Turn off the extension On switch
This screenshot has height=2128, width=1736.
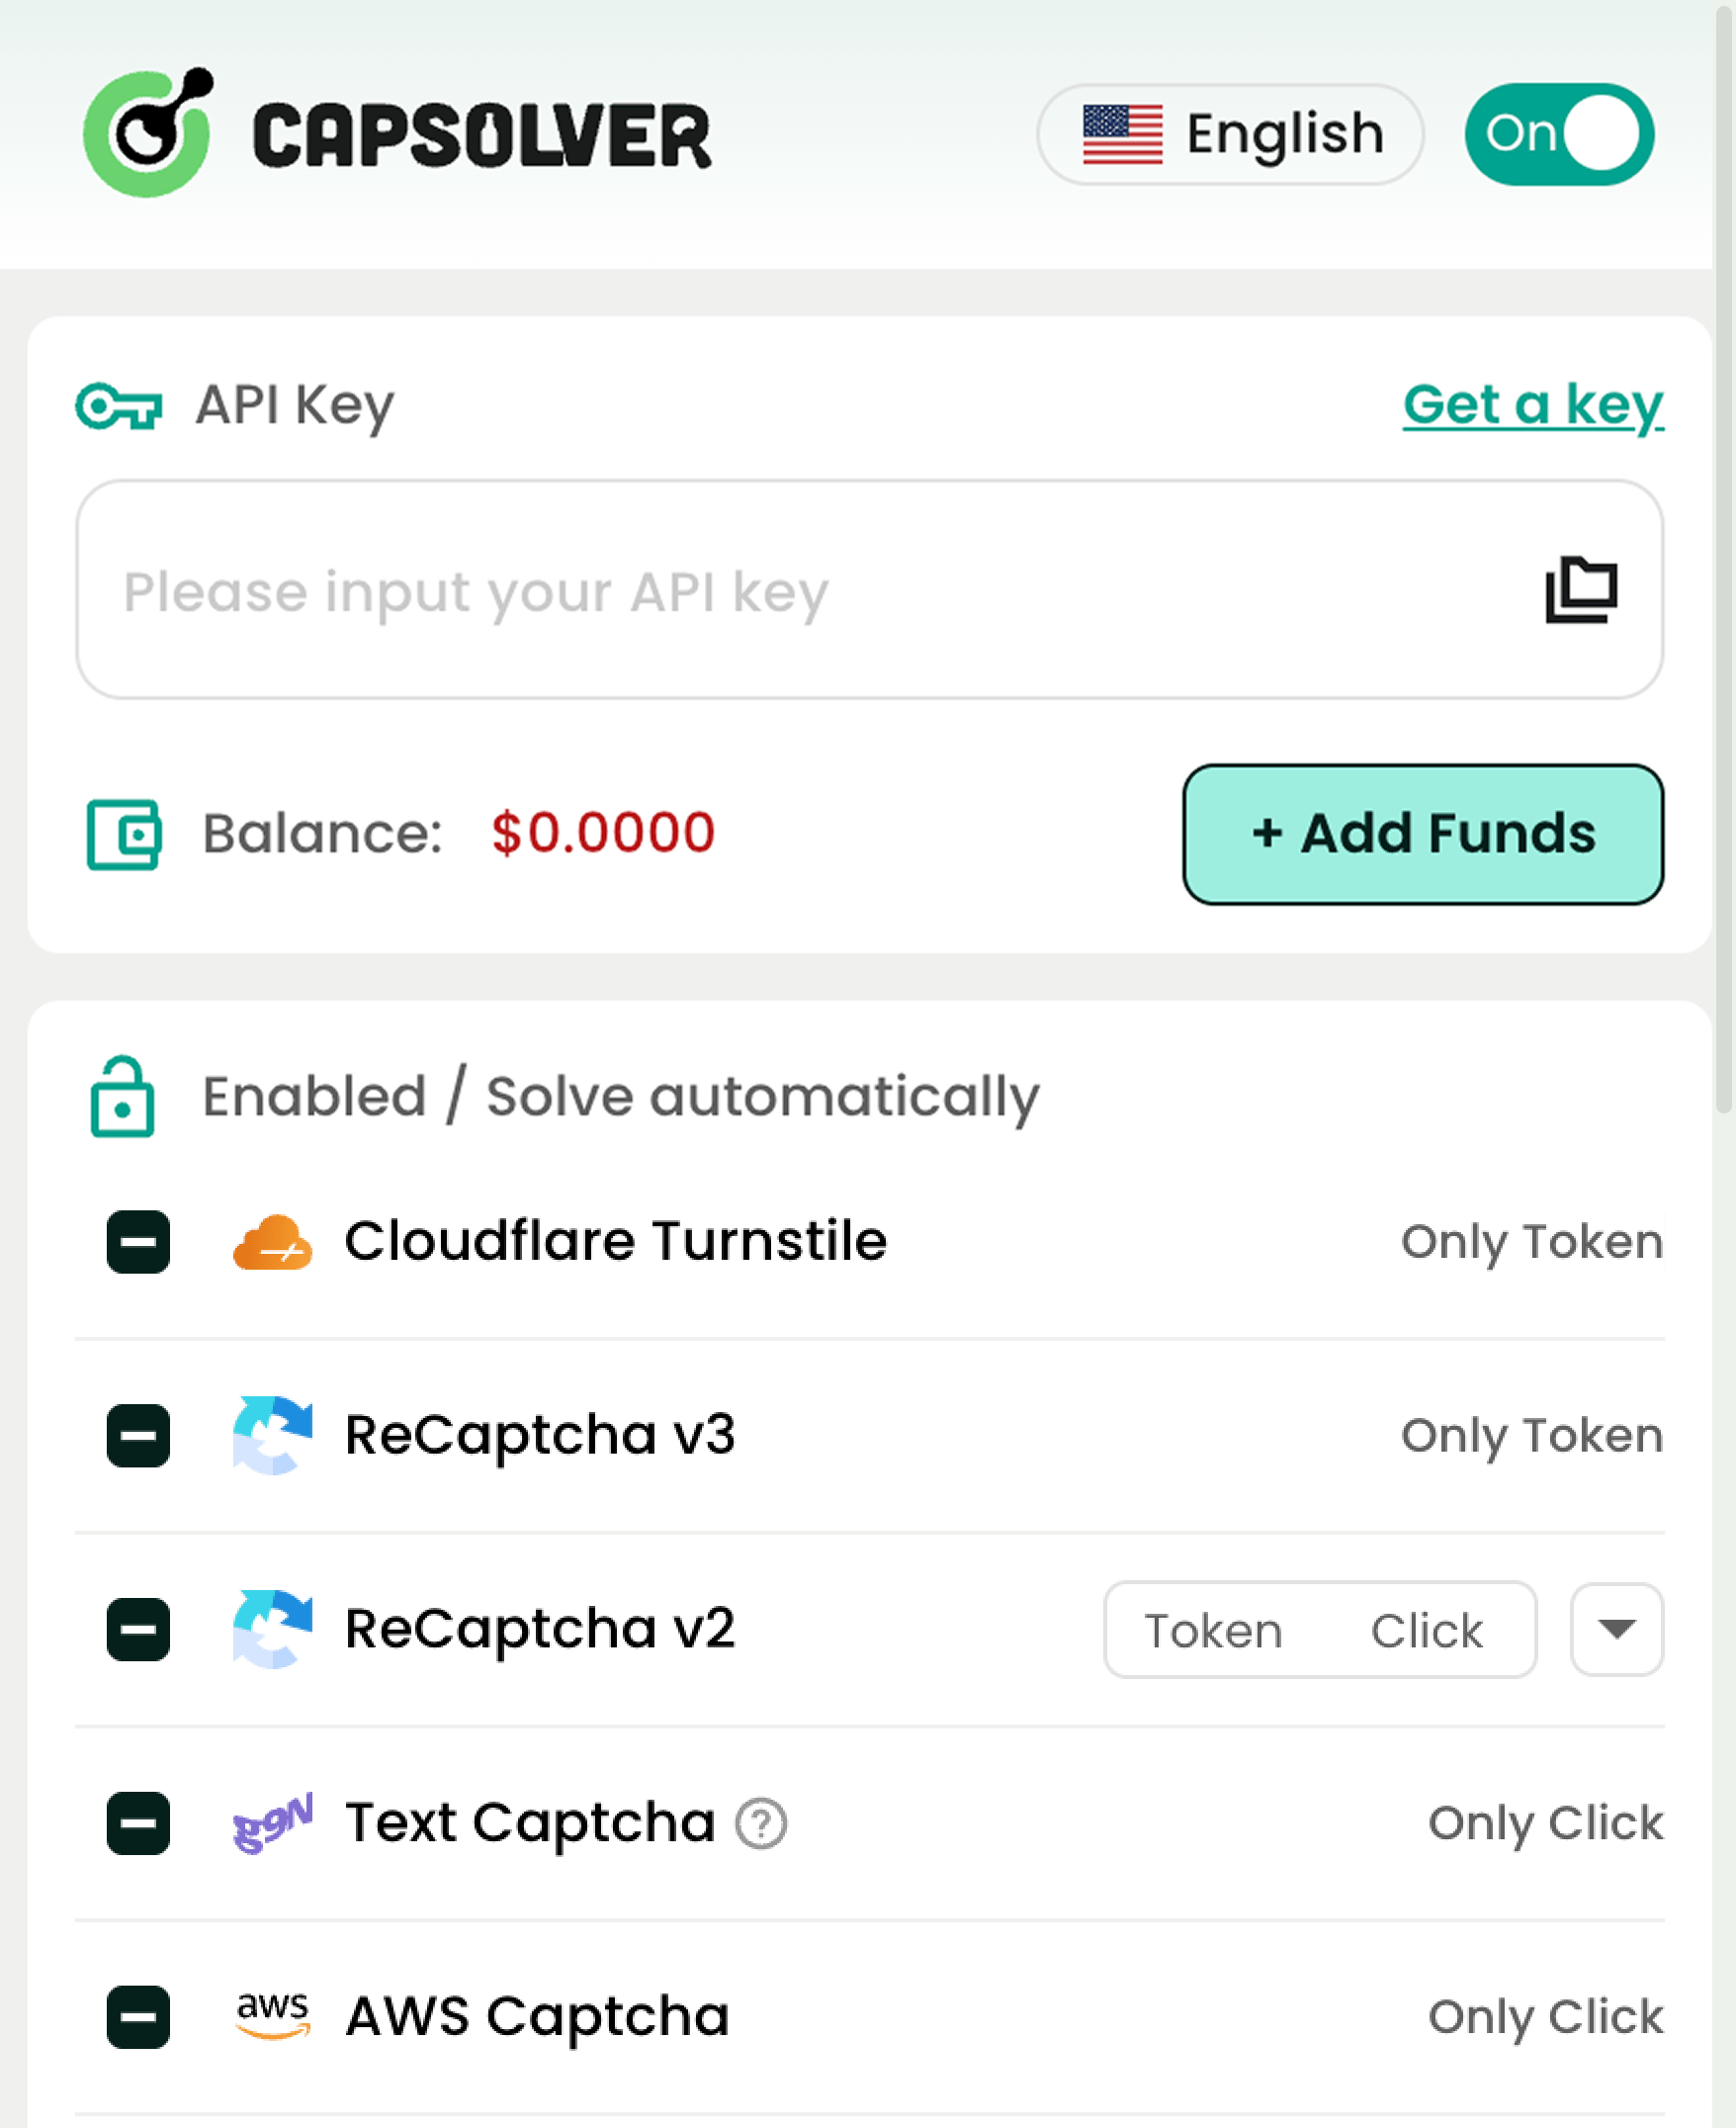click(x=1558, y=134)
